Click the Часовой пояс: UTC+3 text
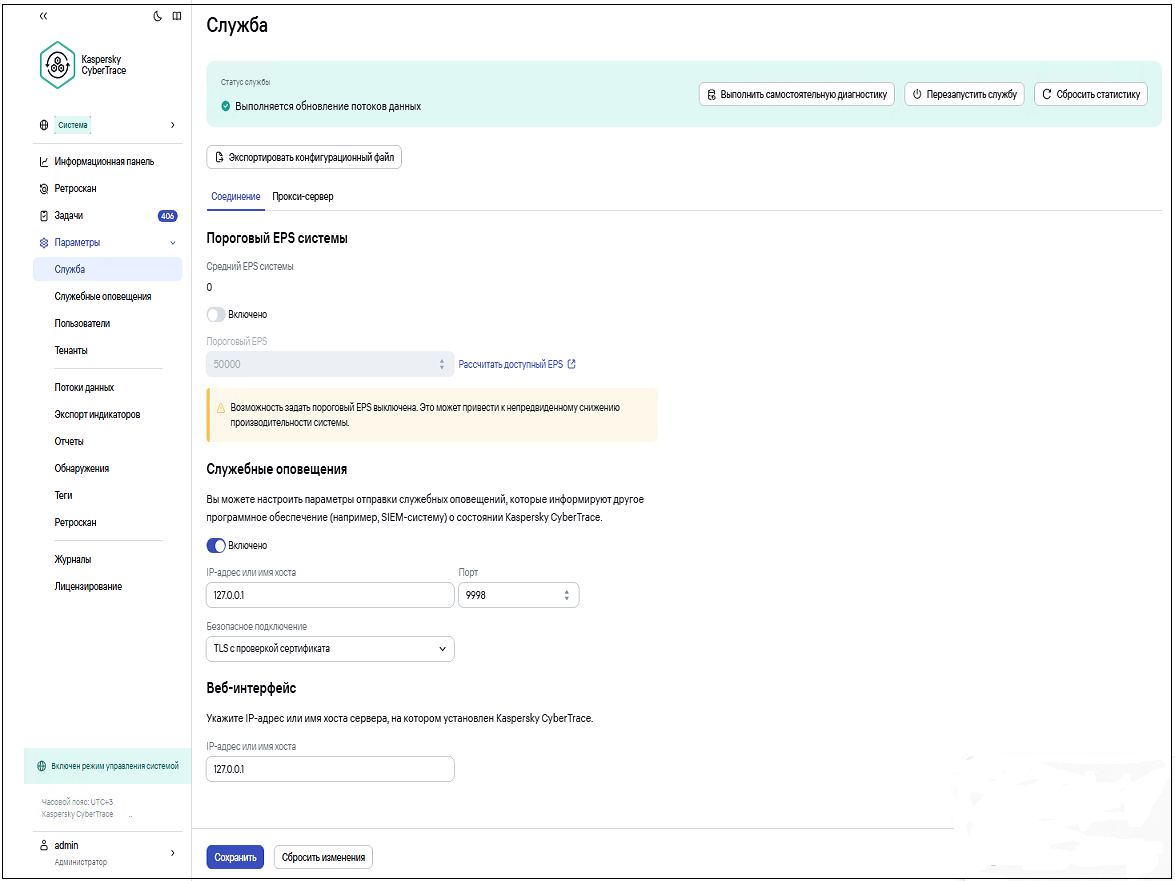The width and height of the screenshot is (1175, 881). tap(77, 802)
